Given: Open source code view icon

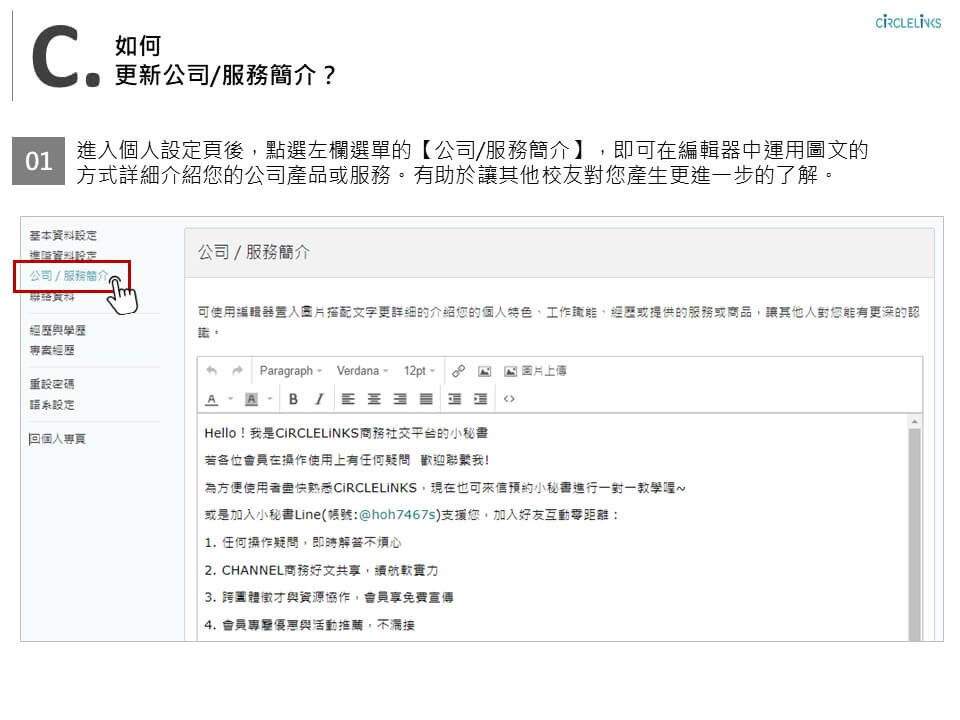Looking at the screenshot, I should point(509,399).
